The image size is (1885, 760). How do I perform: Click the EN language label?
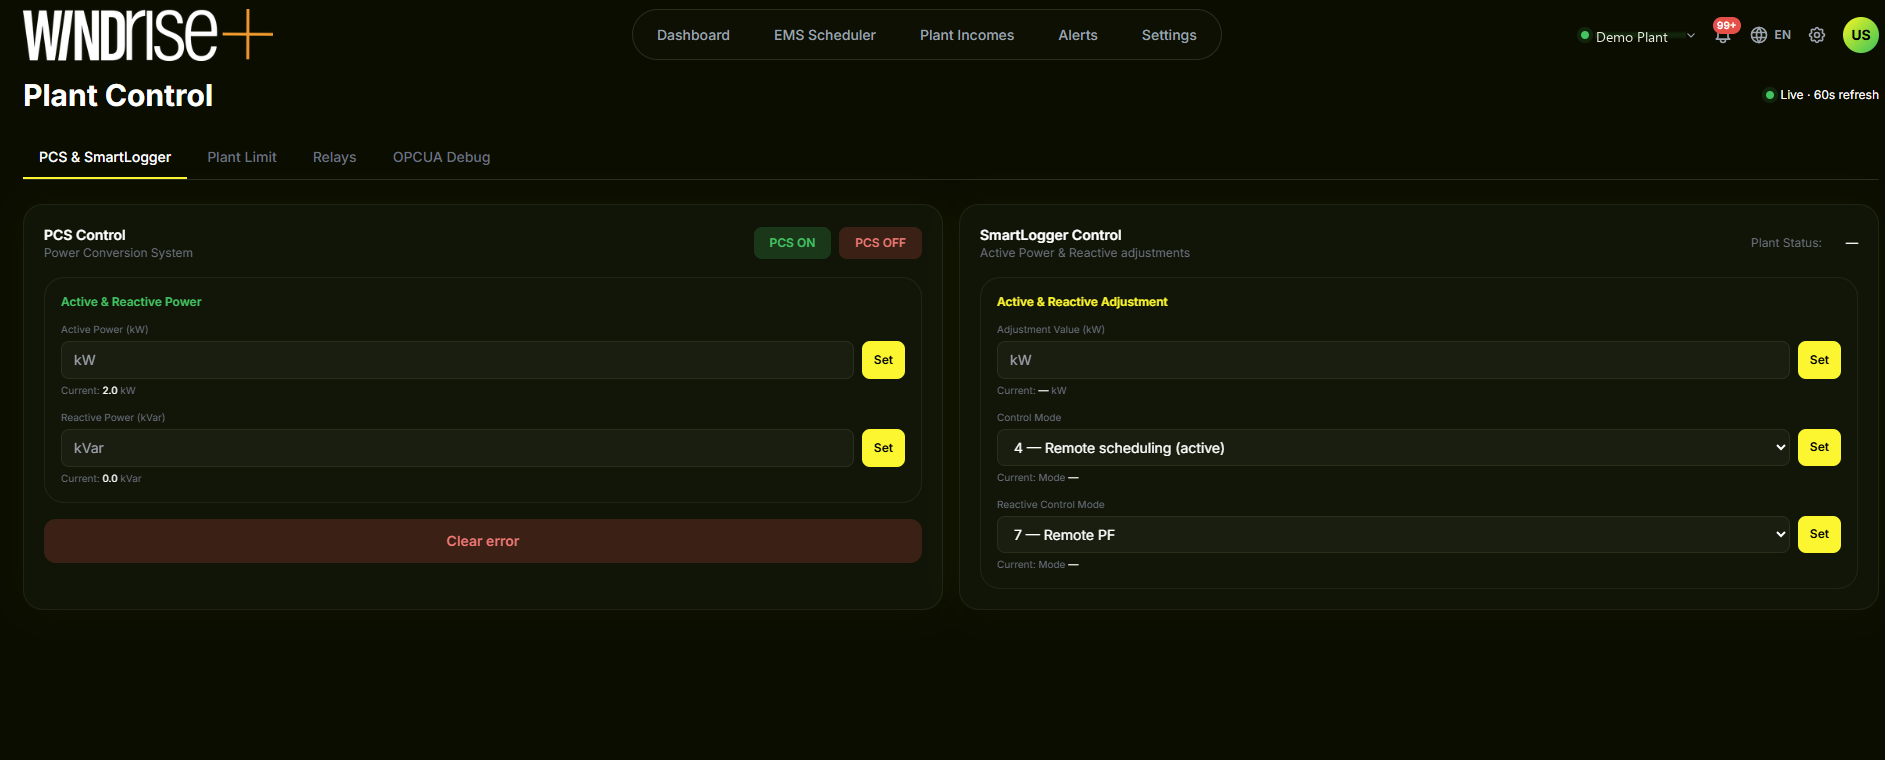tap(1783, 35)
